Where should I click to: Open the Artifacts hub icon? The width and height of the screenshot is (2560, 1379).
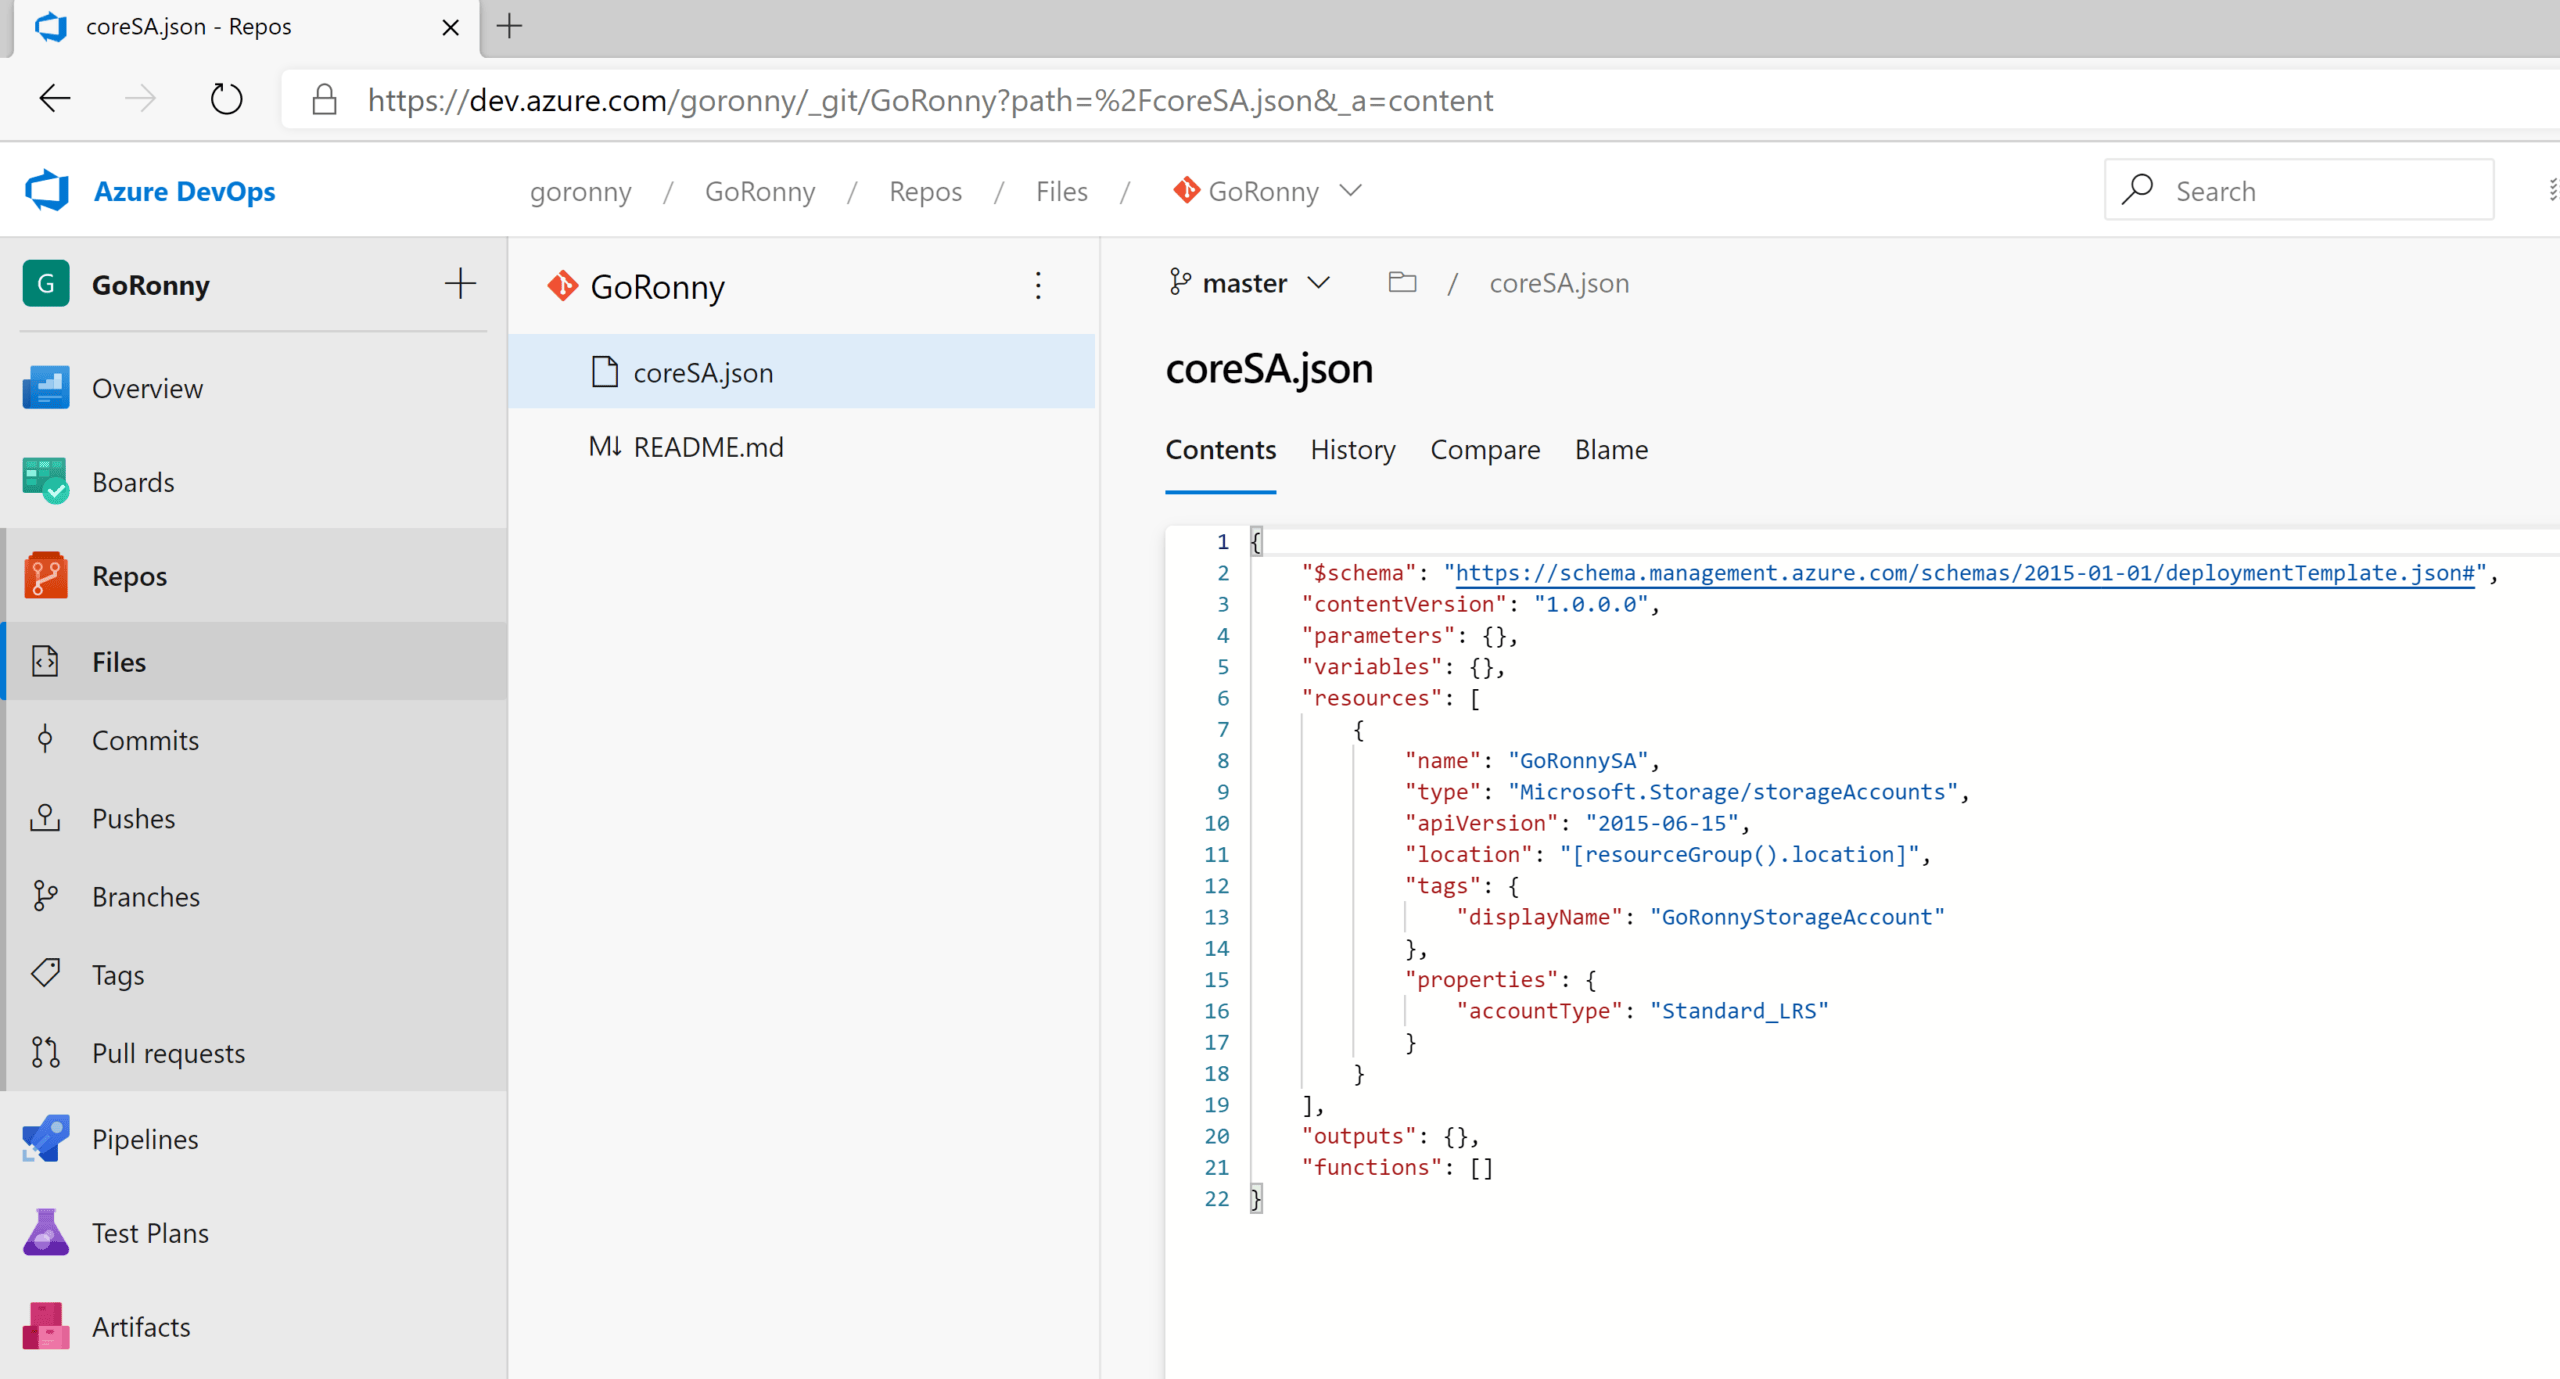click(x=46, y=1327)
